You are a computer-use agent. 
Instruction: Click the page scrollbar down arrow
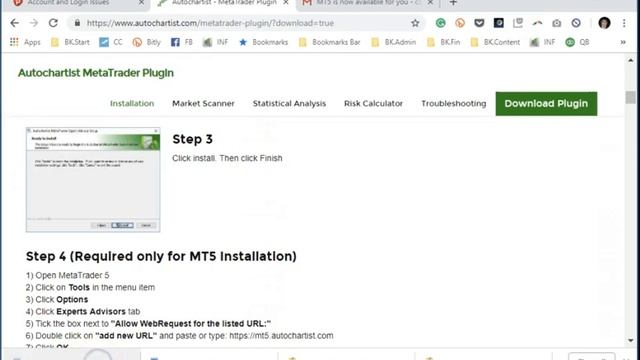(631, 340)
